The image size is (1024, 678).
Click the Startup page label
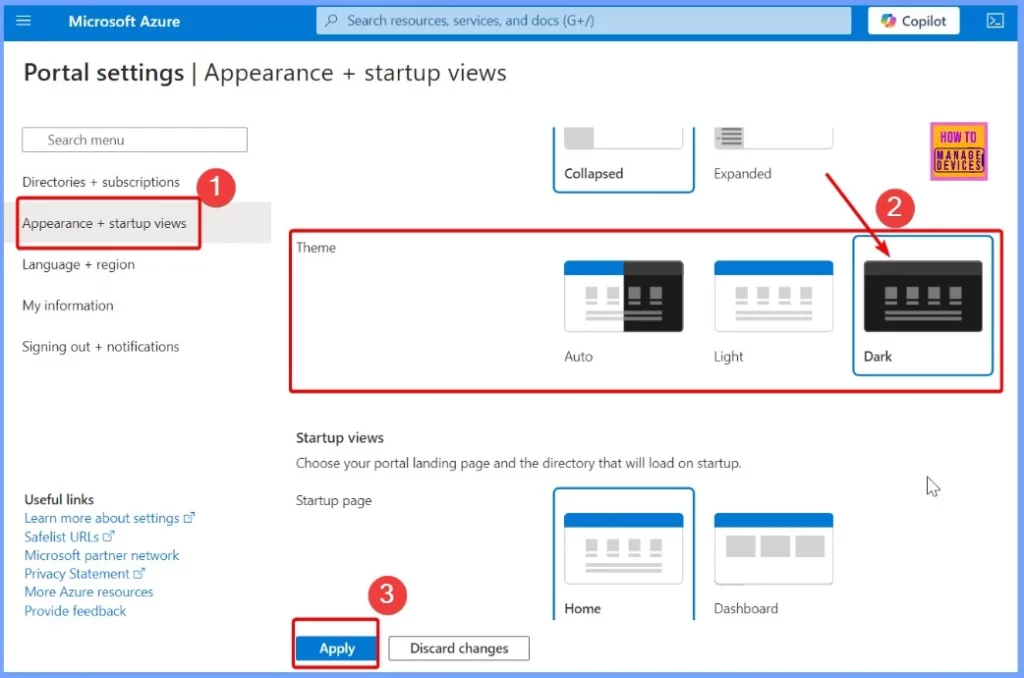point(334,500)
